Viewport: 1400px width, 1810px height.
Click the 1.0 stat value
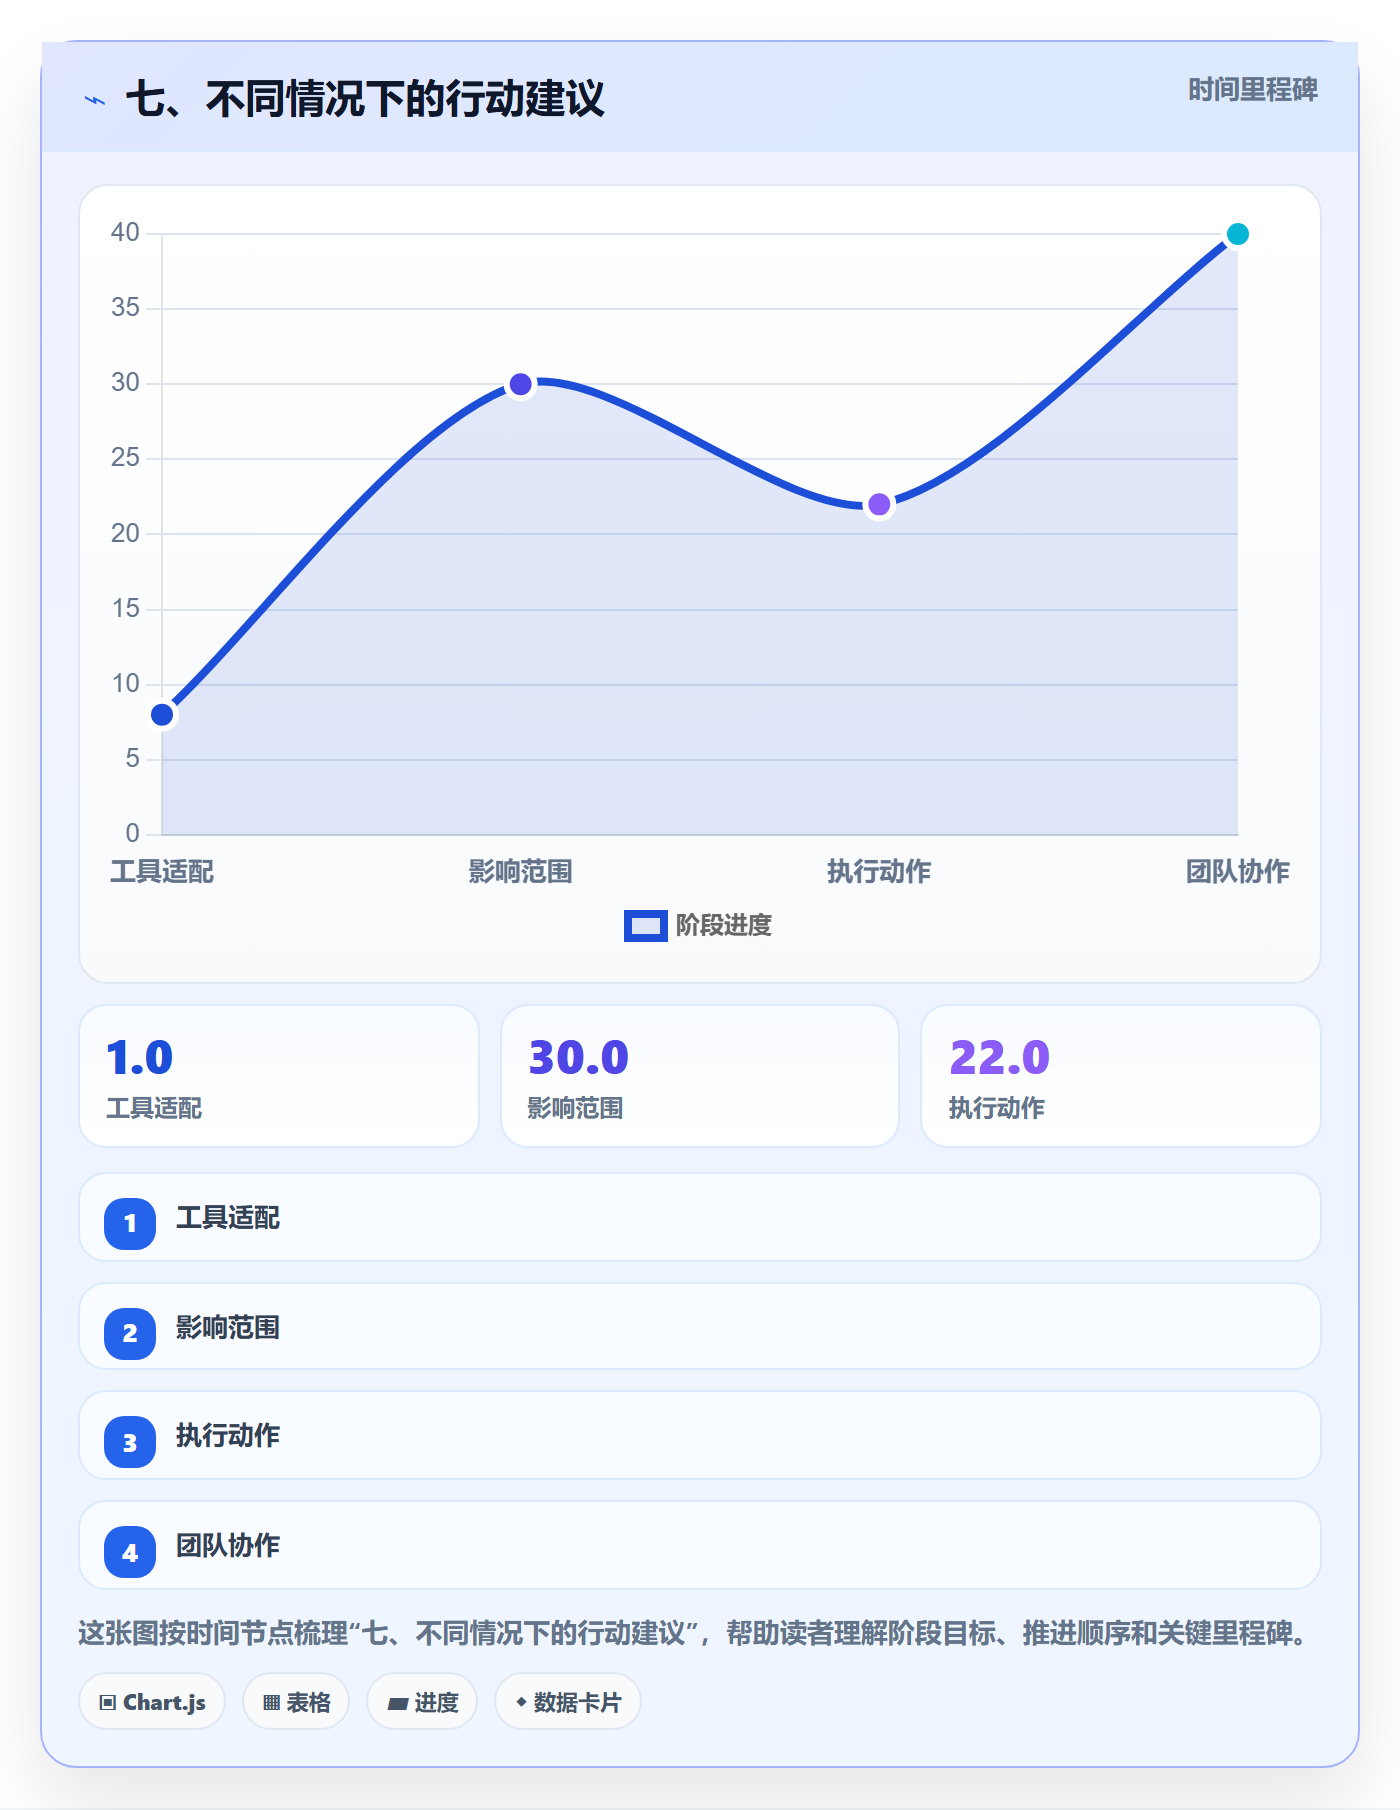(x=140, y=1058)
